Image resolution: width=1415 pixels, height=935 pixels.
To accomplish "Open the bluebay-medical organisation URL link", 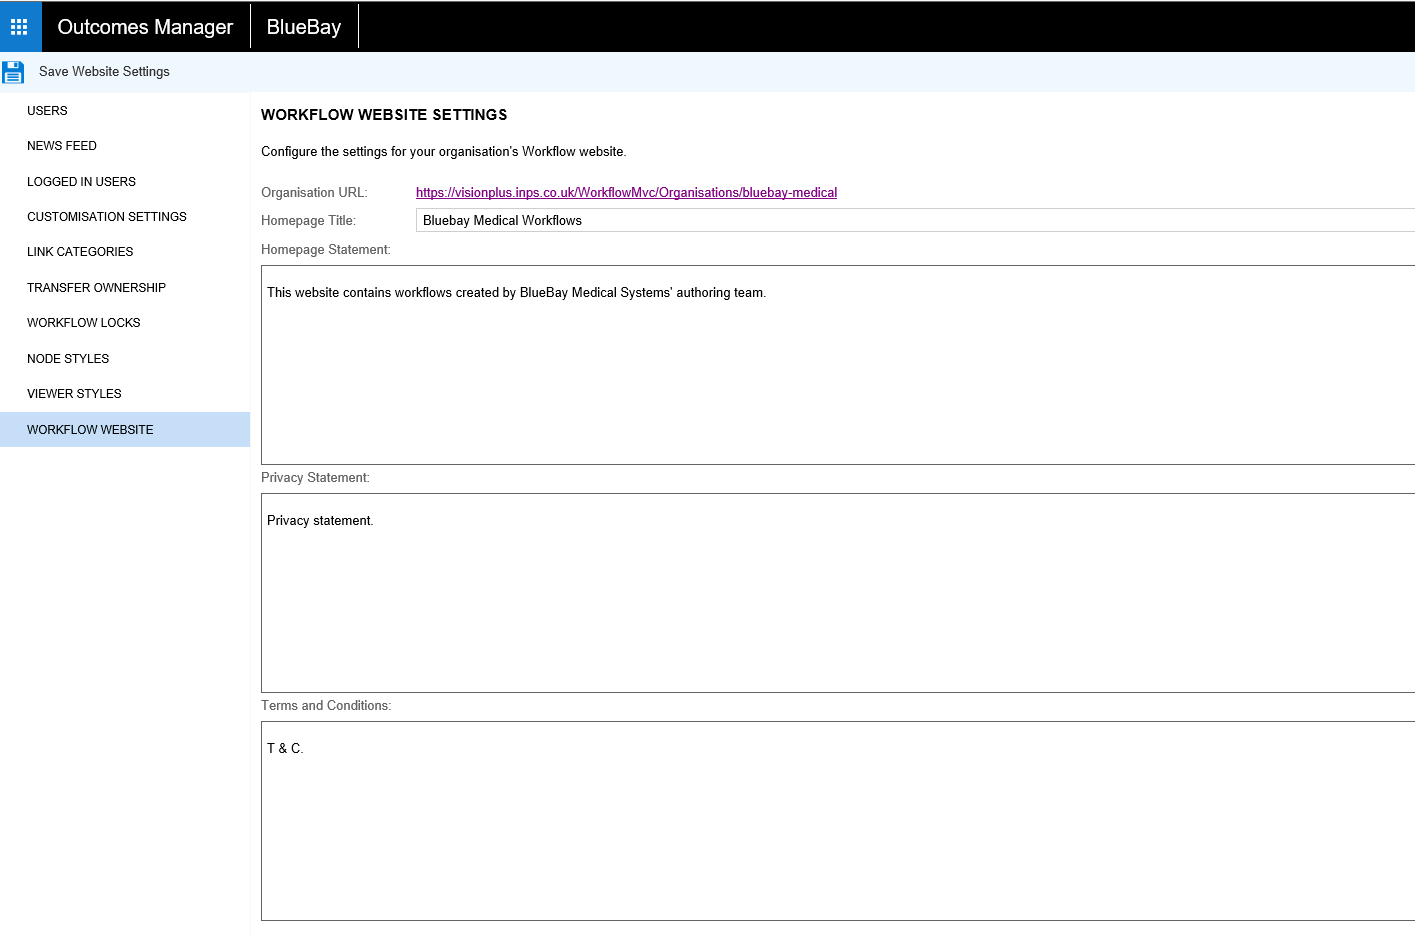I will coord(626,193).
